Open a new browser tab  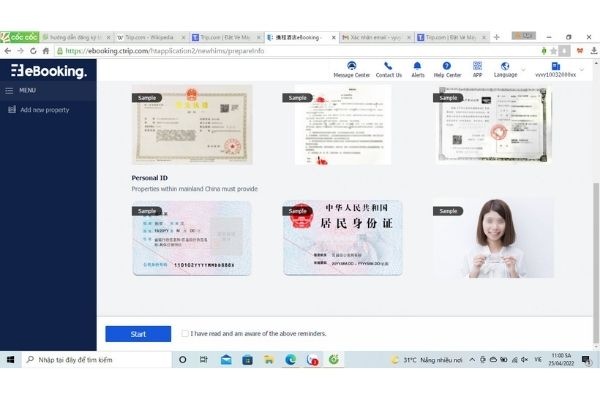tap(496, 37)
